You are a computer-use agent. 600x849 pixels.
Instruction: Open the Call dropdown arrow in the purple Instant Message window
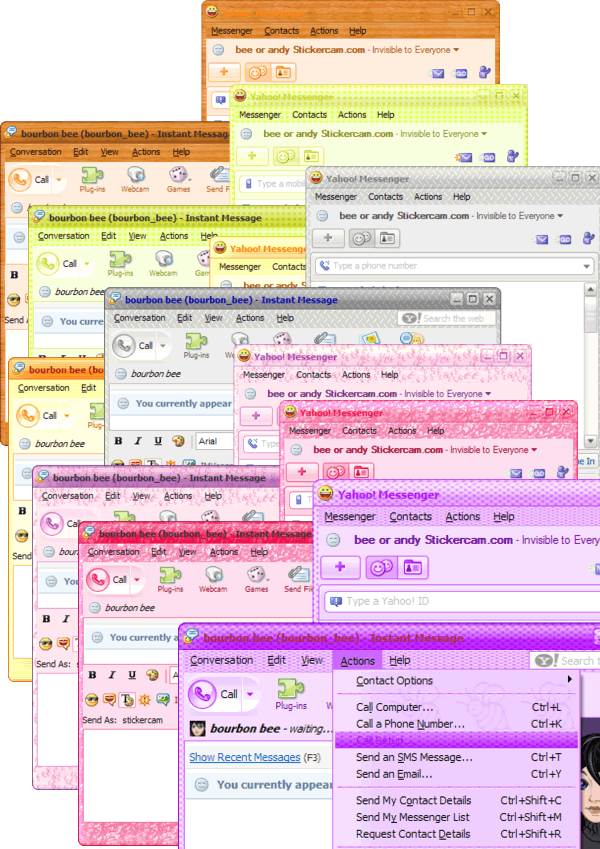tap(250, 694)
